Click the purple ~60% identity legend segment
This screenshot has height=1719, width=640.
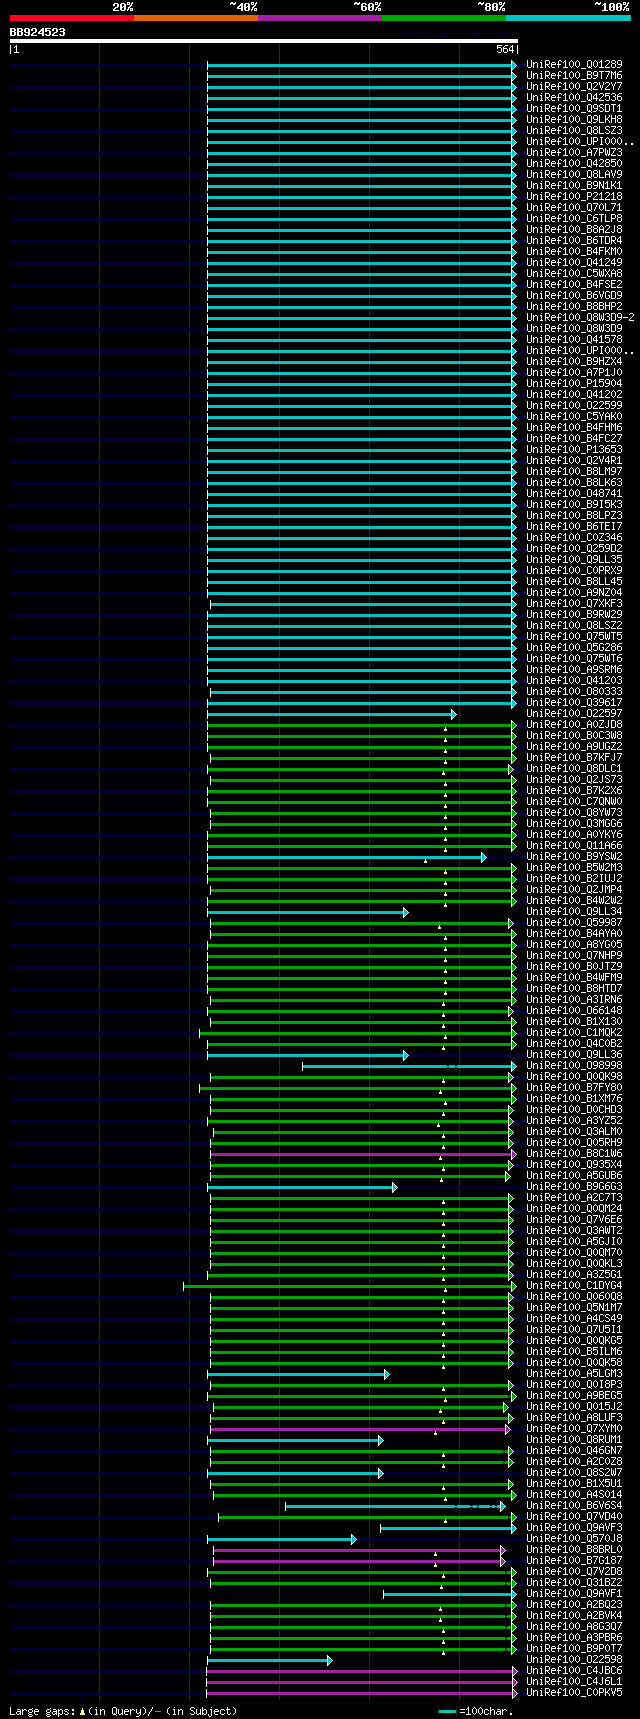click(320, 18)
